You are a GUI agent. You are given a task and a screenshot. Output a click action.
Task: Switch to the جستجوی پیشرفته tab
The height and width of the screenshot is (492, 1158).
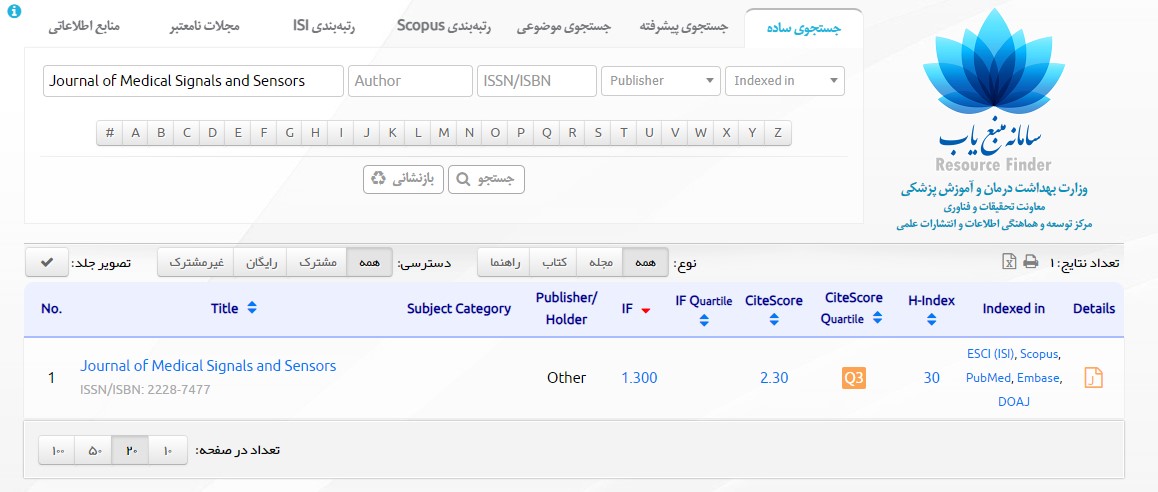tap(684, 26)
